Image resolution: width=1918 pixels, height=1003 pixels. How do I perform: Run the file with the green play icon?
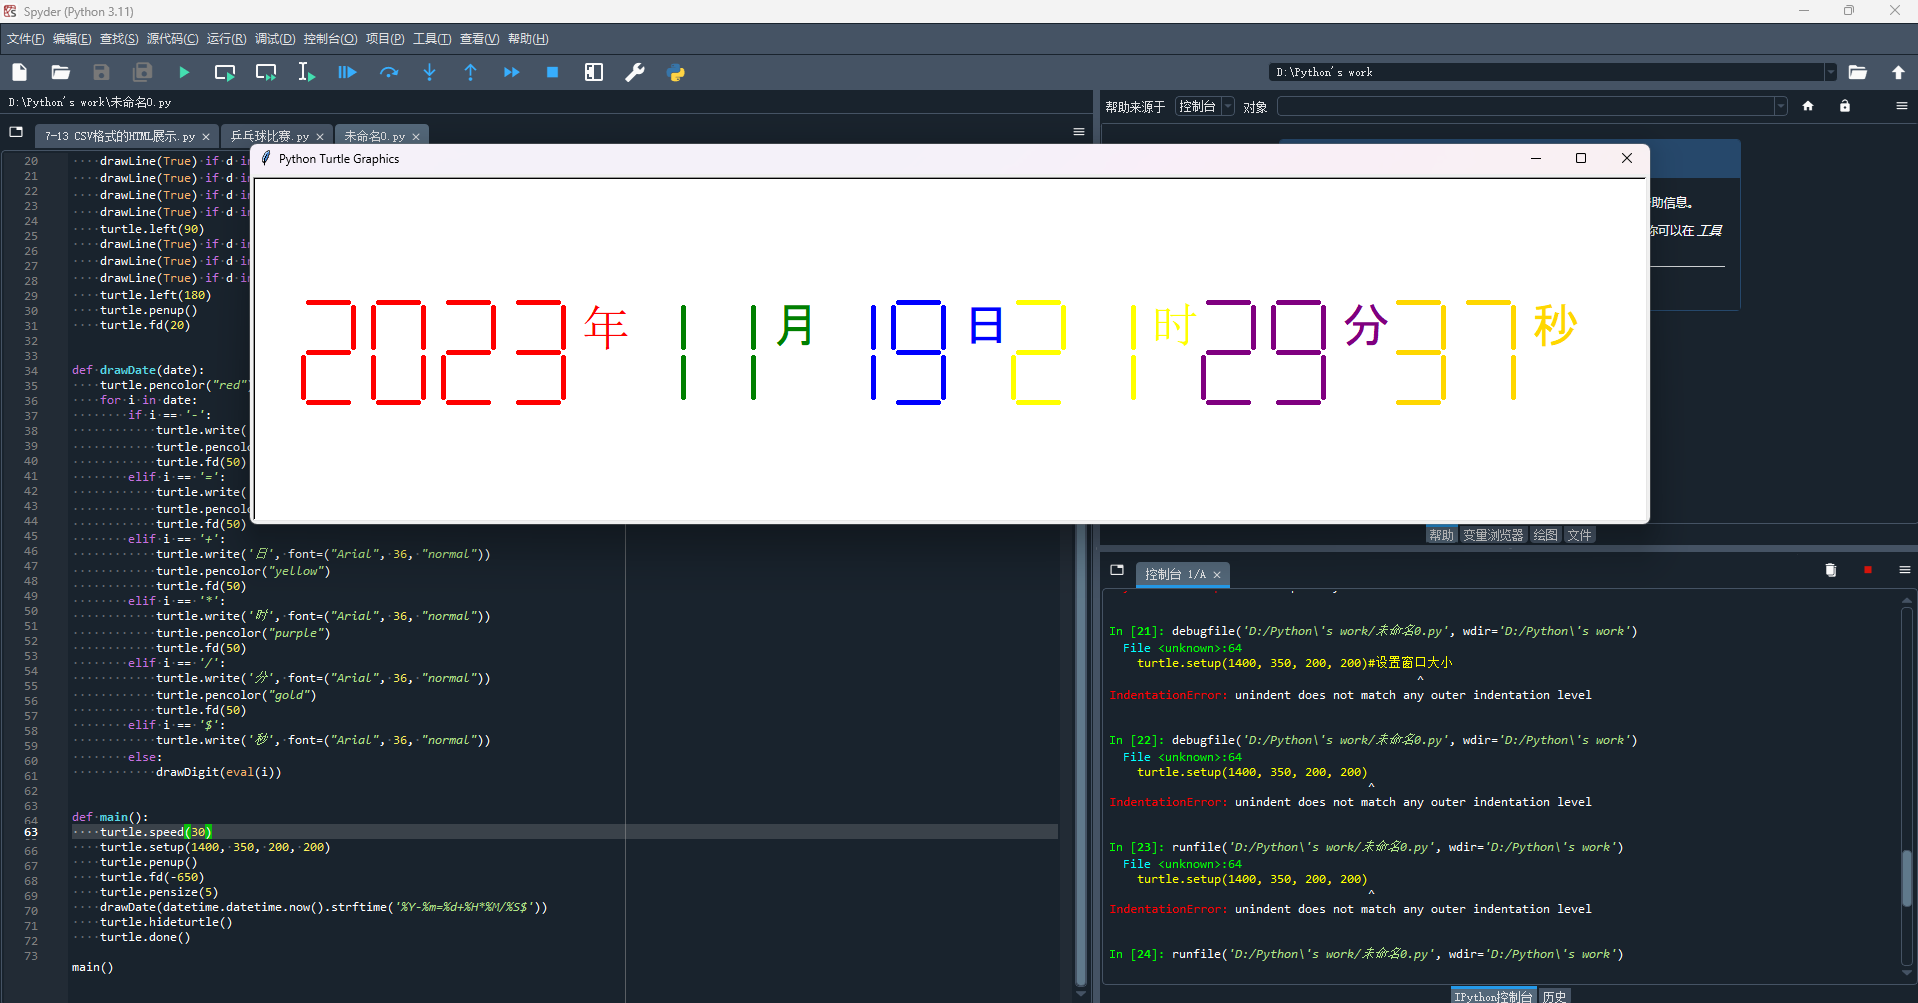tap(184, 72)
